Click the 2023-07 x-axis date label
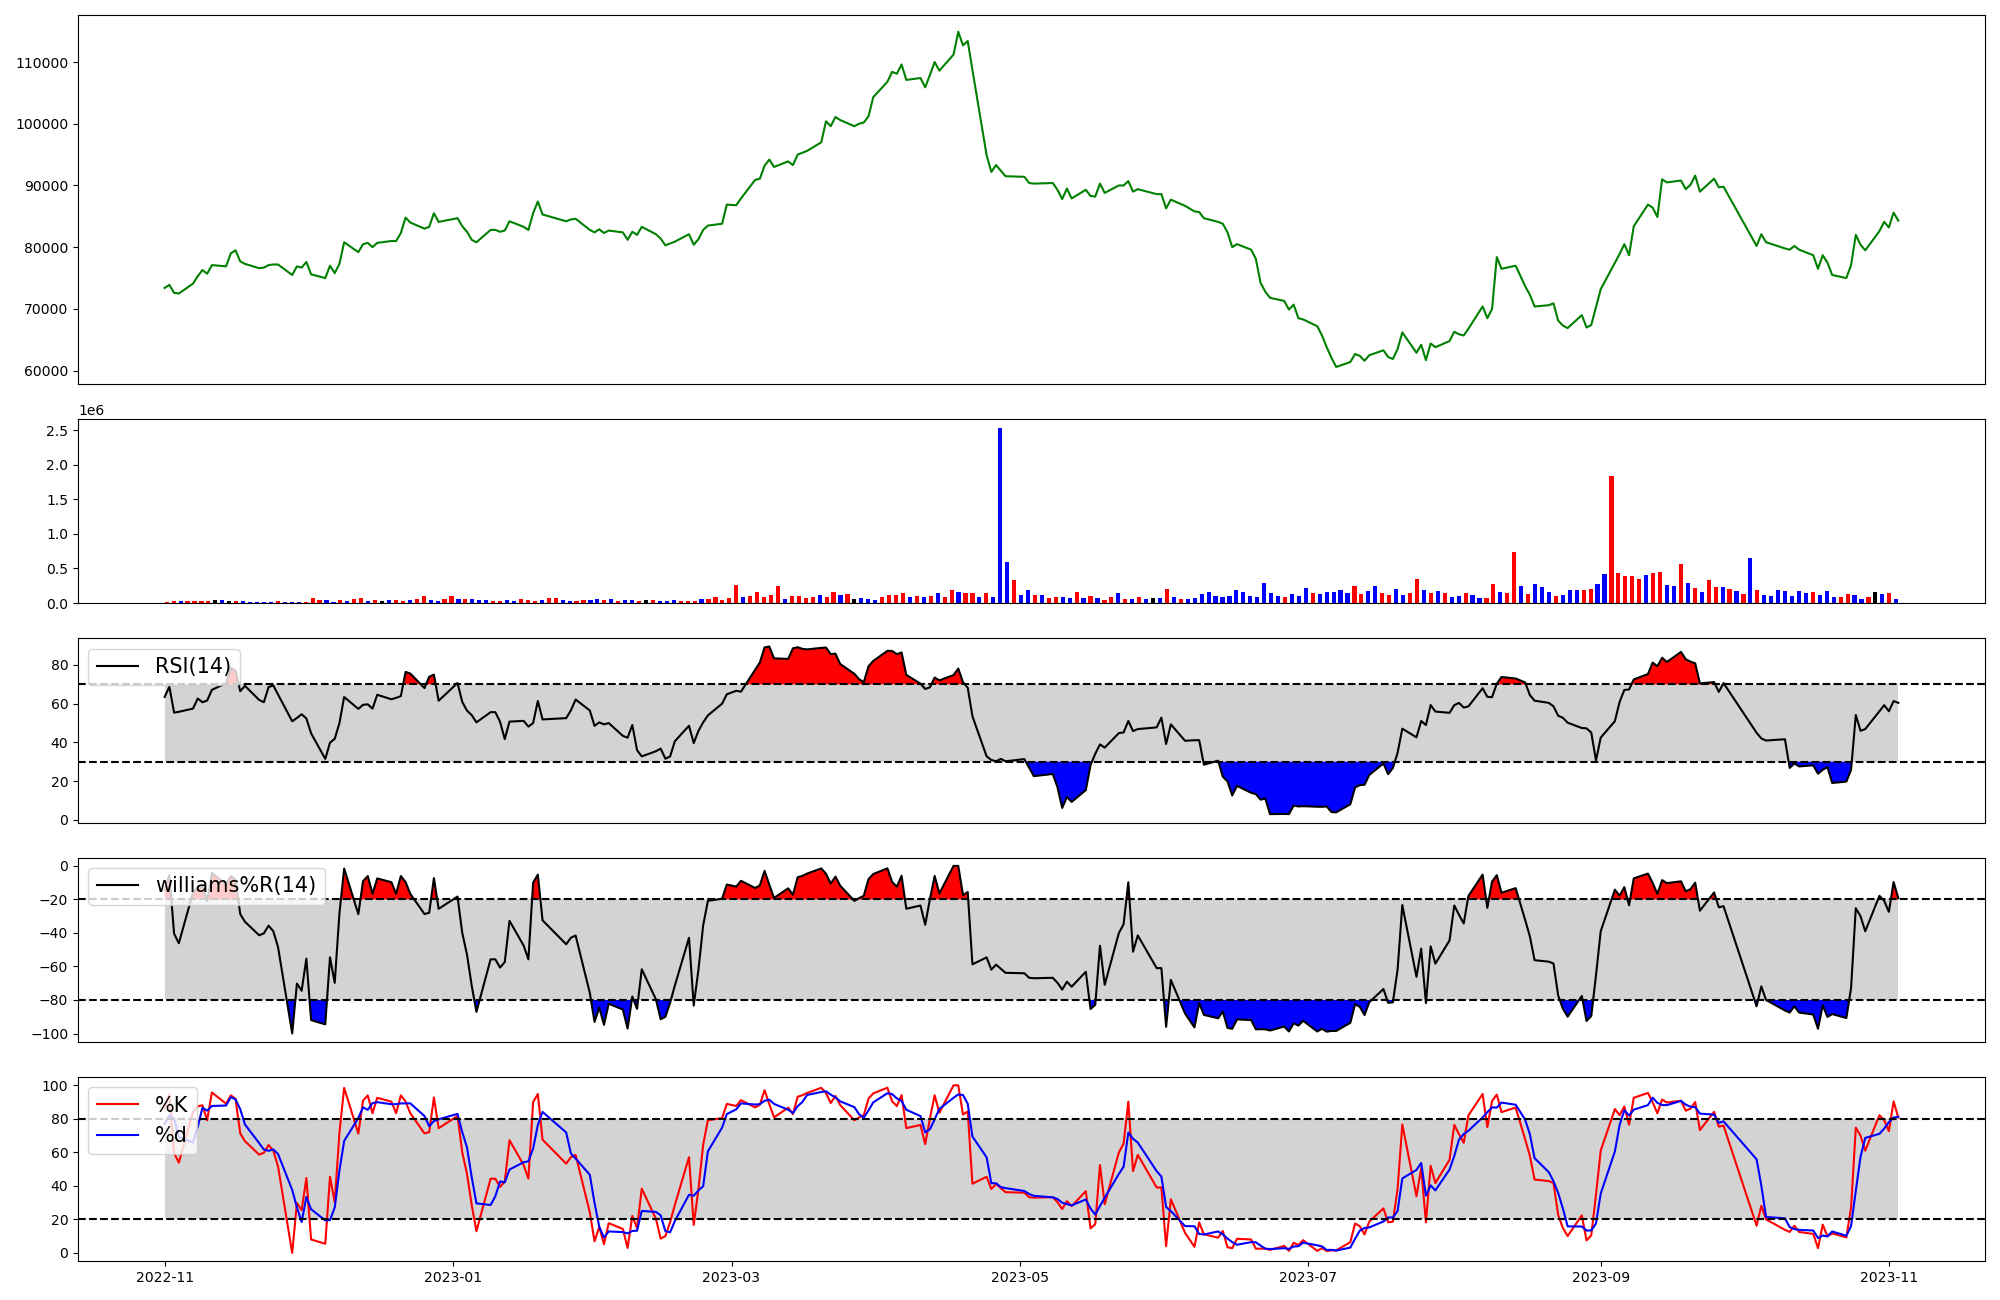 [1308, 1277]
